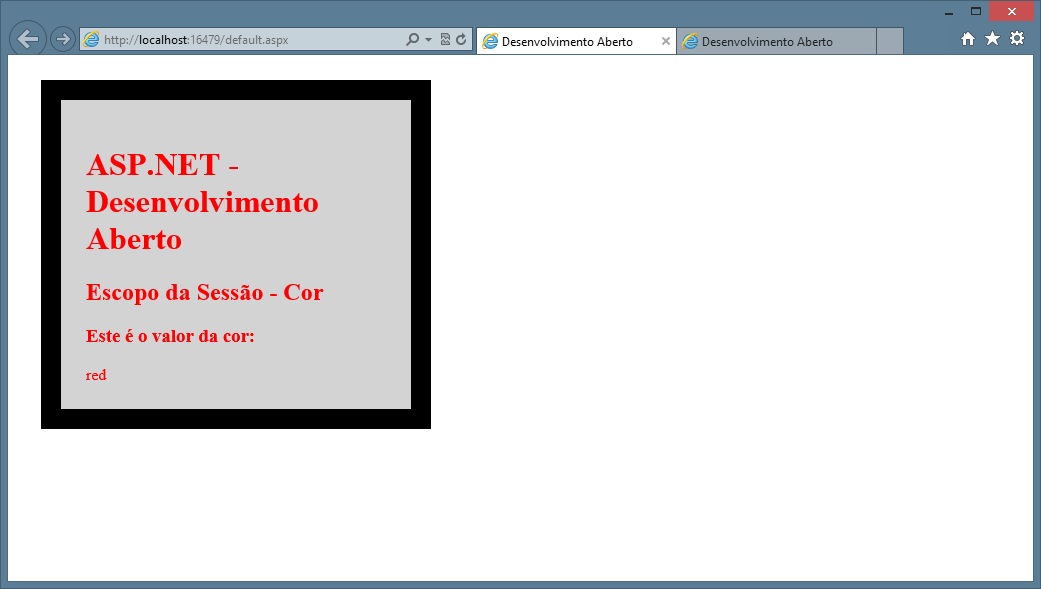Image resolution: width=1041 pixels, height=589 pixels.
Task: Click the red color value text
Action: (x=96, y=375)
